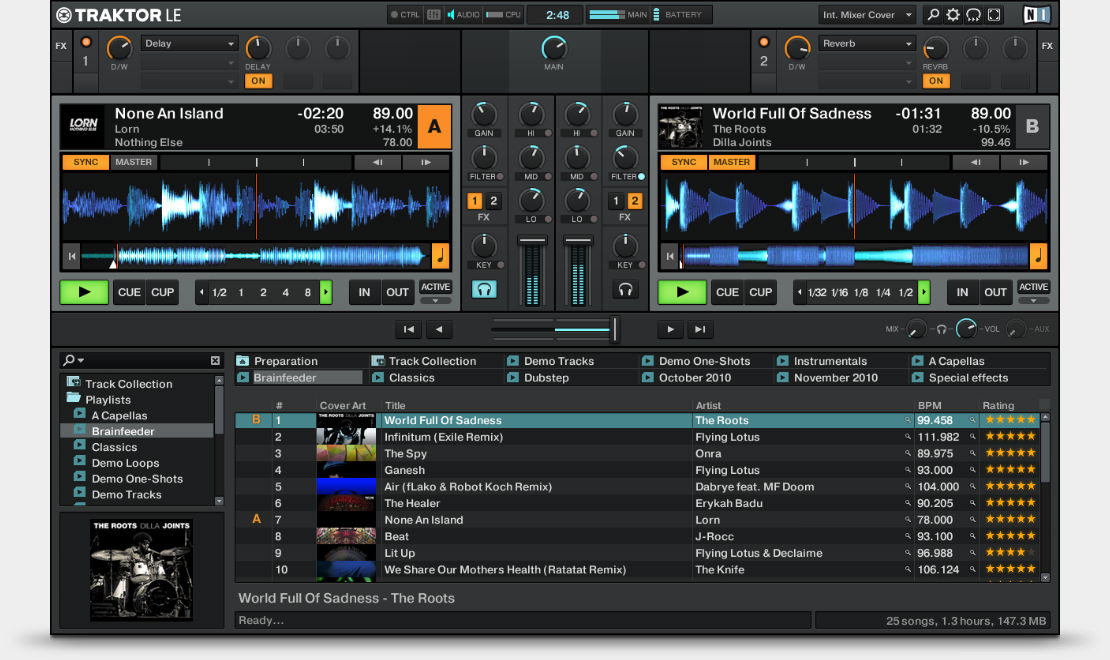This screenshot has width=1110, height=660.
Task: Click the fullscreen icon in header
Action: pyautogui.click(x=993, y=15)
